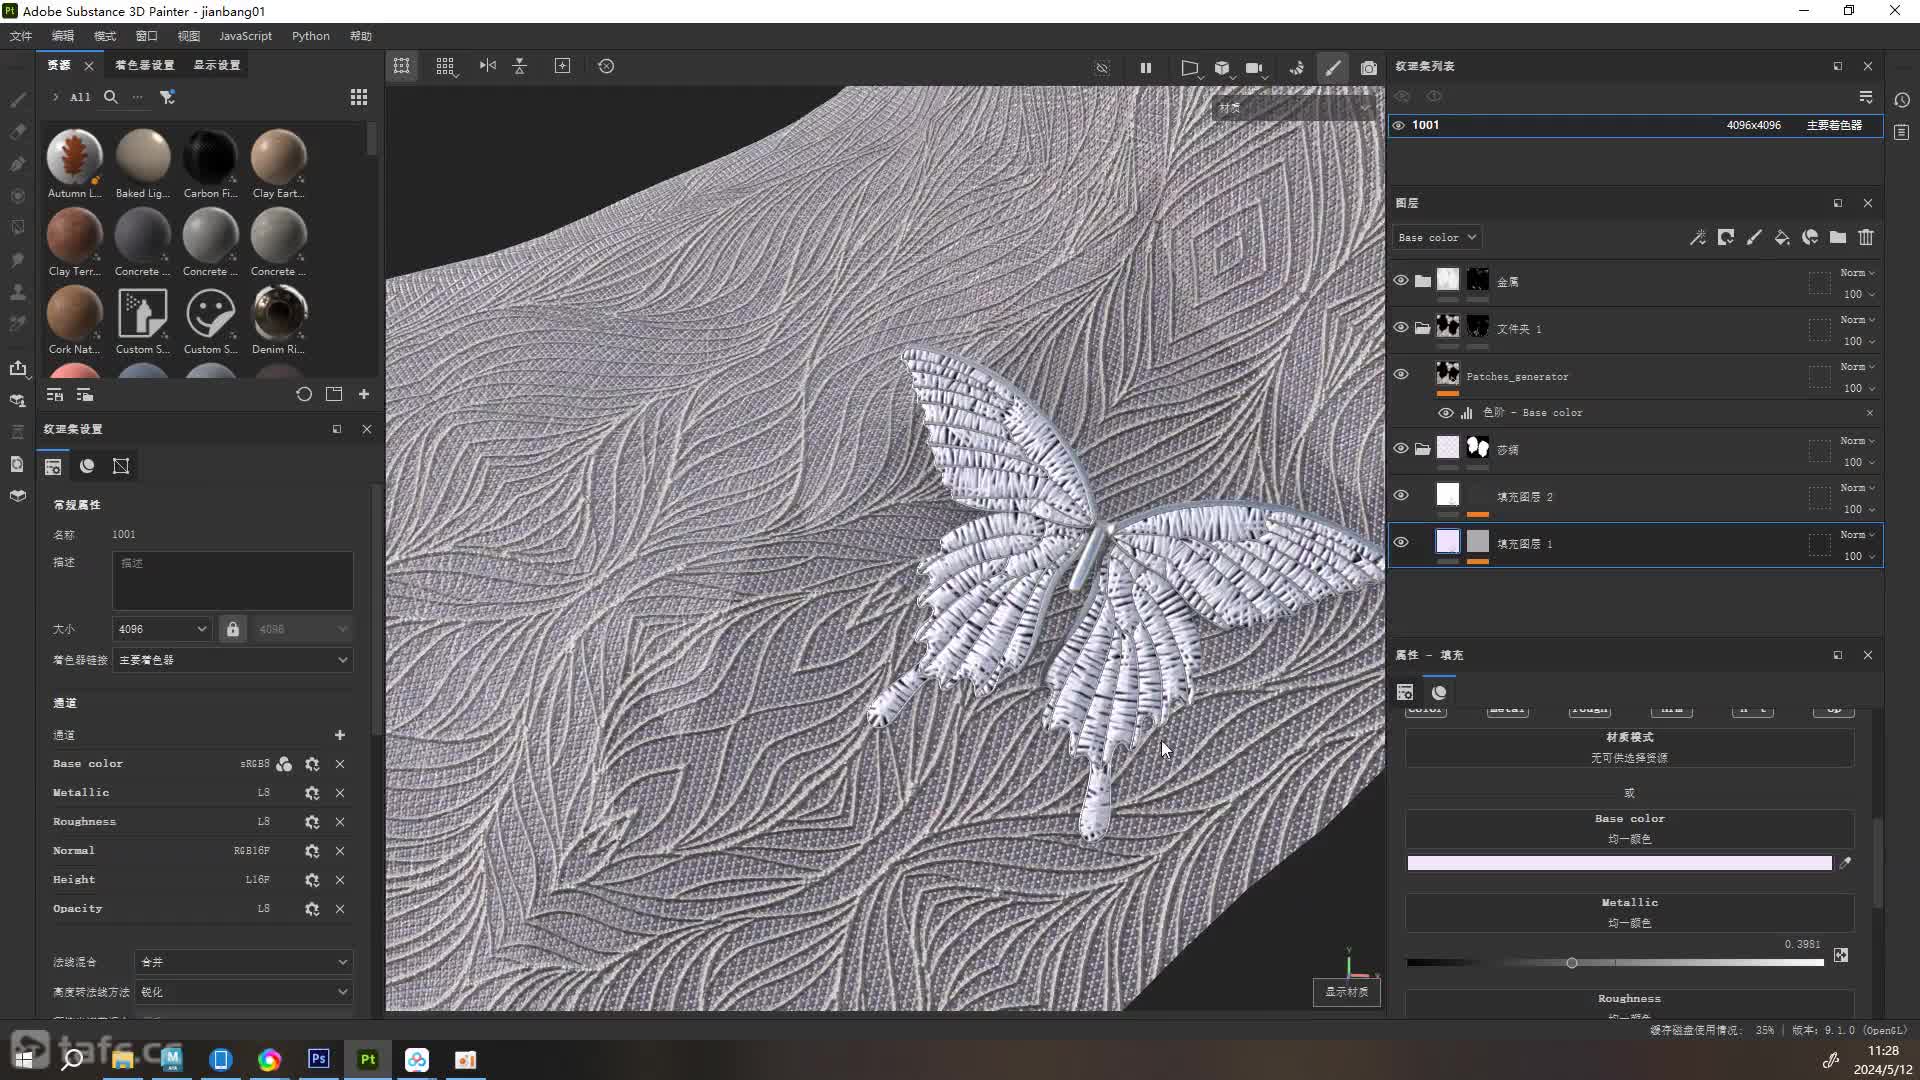
Task: Open the size 4096 dropdown
Action: 162,629
